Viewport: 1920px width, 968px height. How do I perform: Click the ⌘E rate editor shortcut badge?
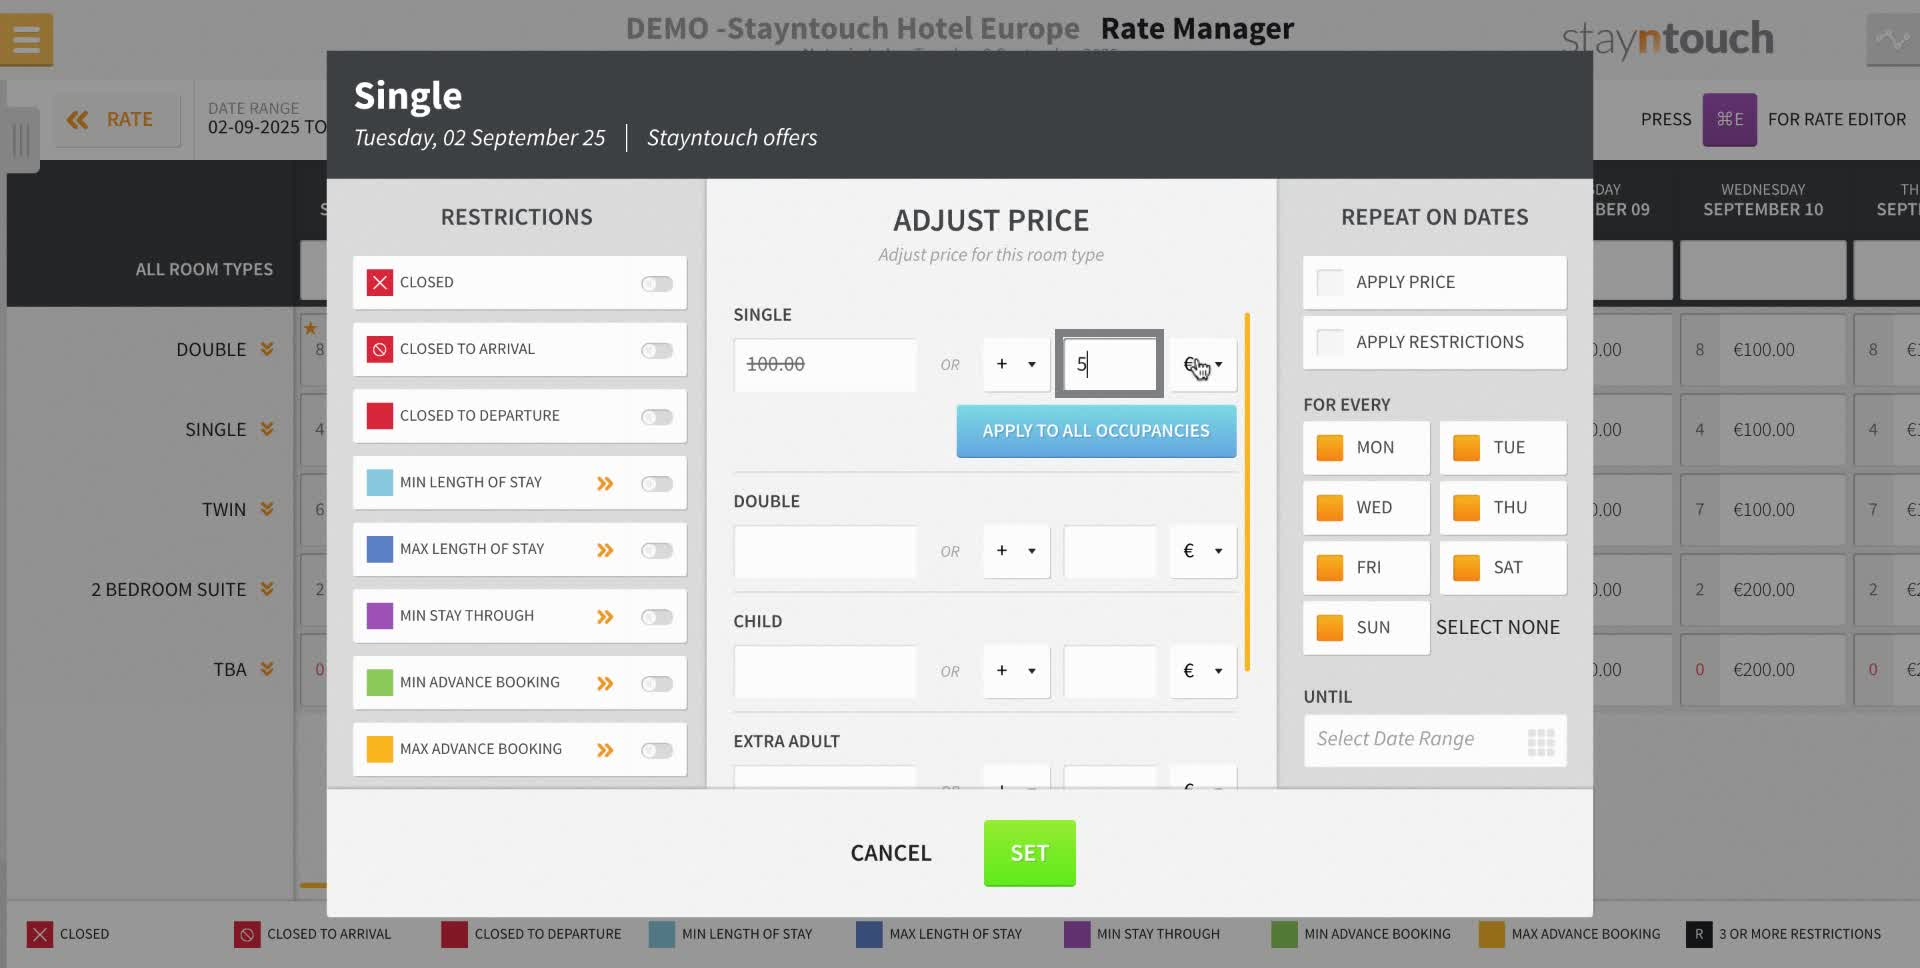point(1729,119)
